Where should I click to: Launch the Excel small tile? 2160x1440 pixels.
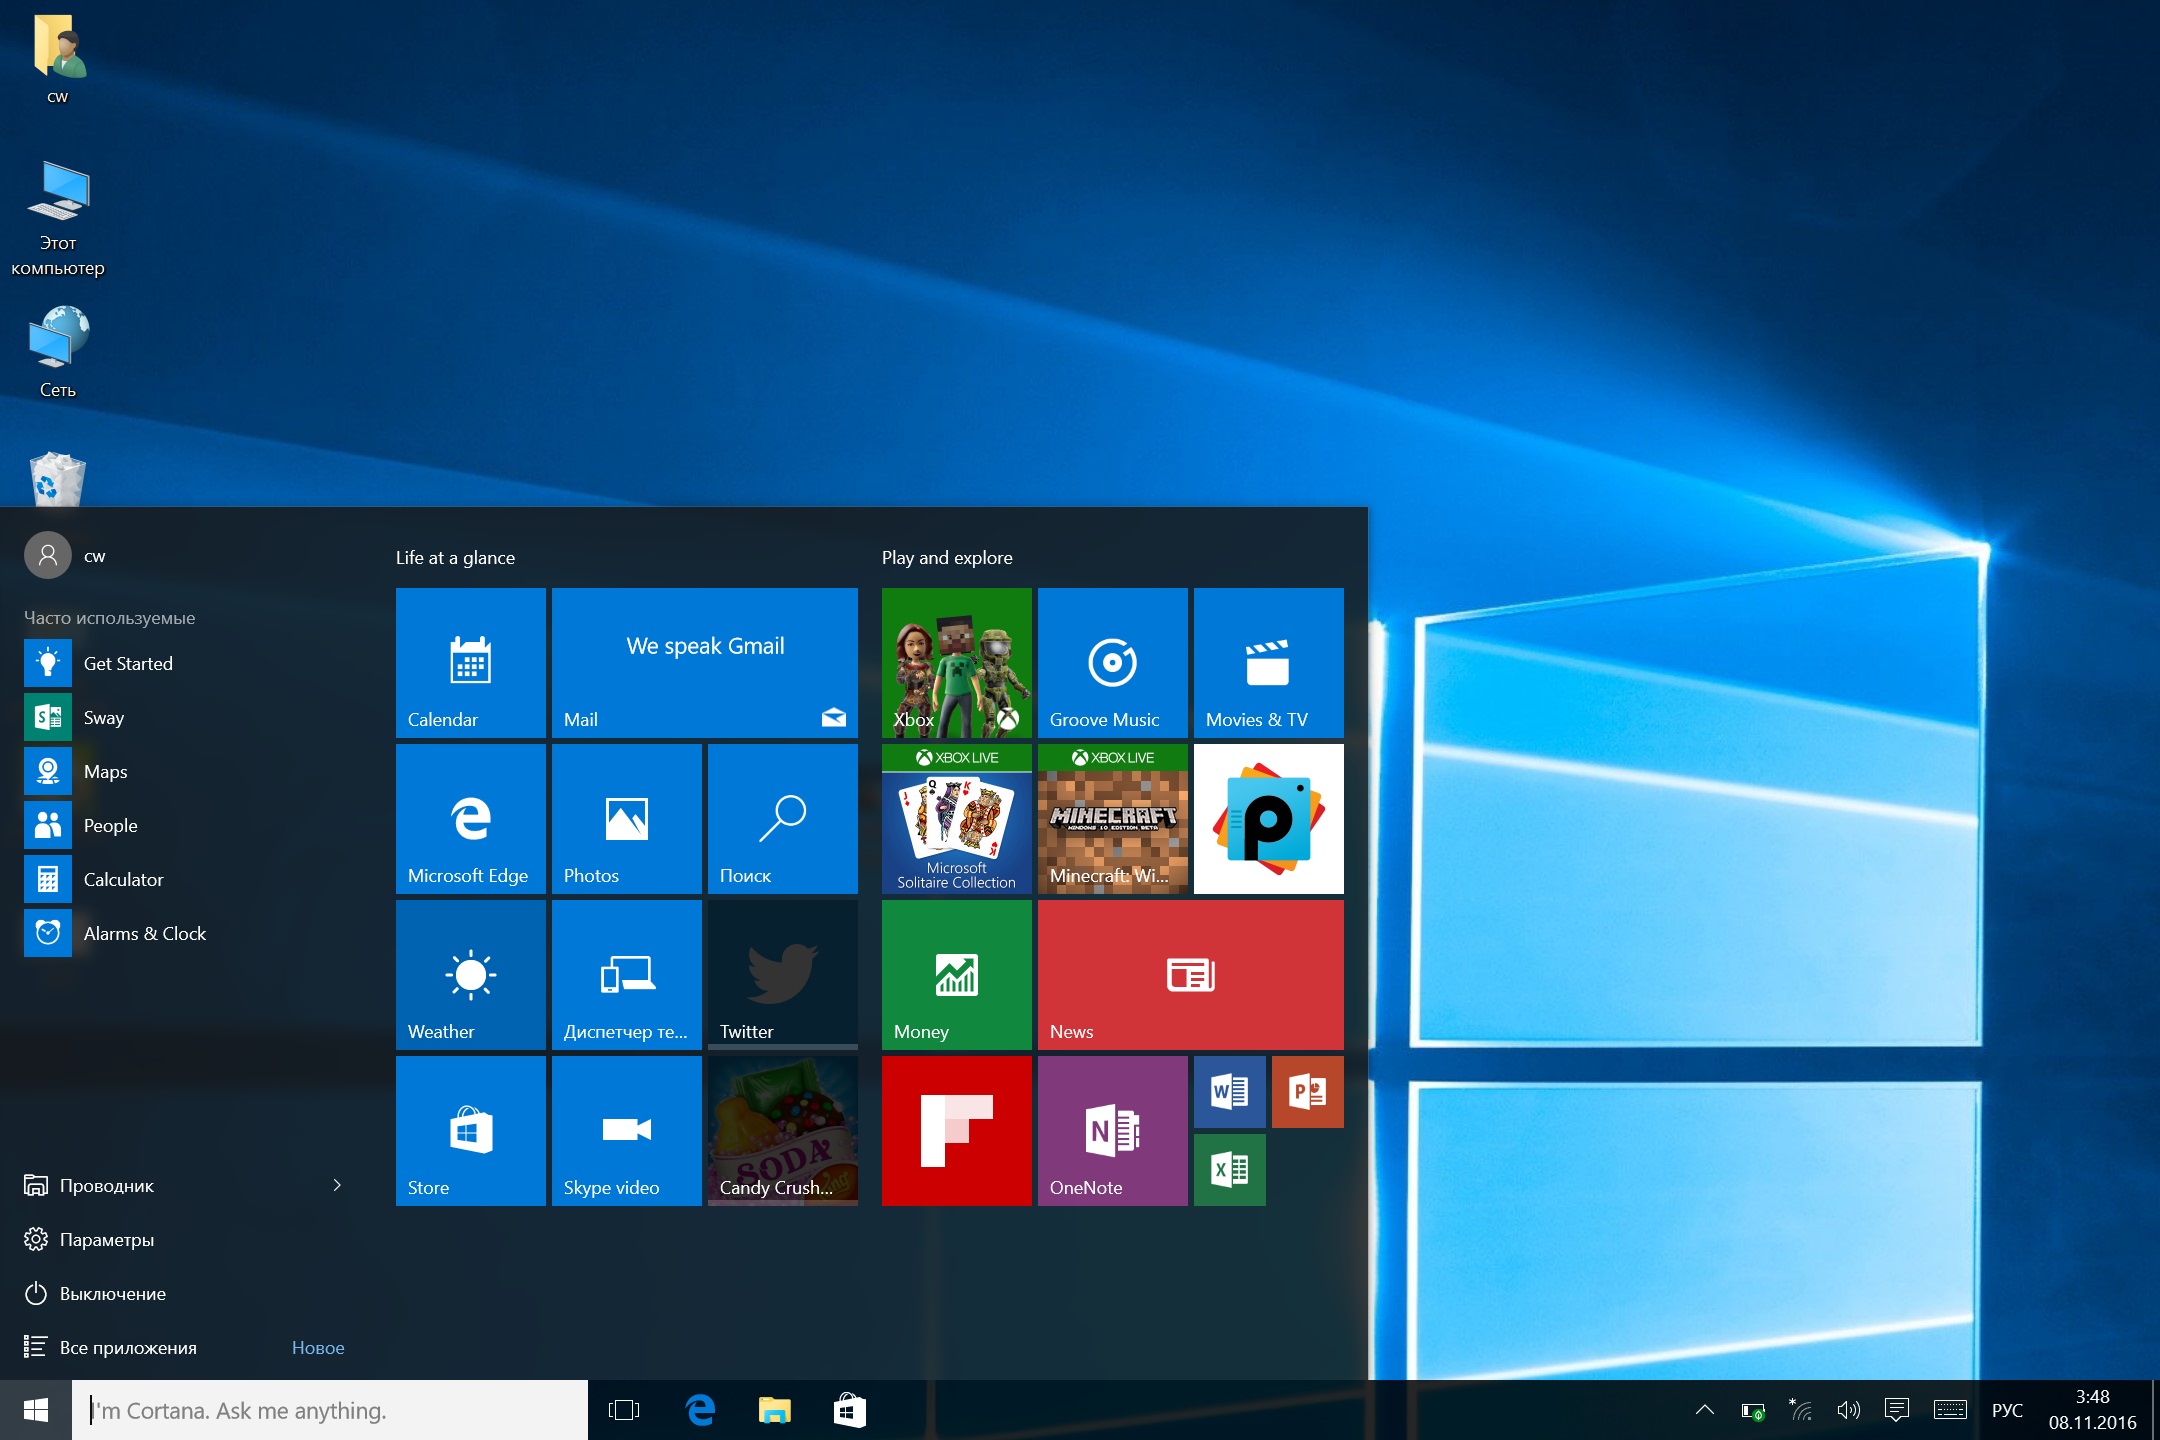tap(1229, 1169)
